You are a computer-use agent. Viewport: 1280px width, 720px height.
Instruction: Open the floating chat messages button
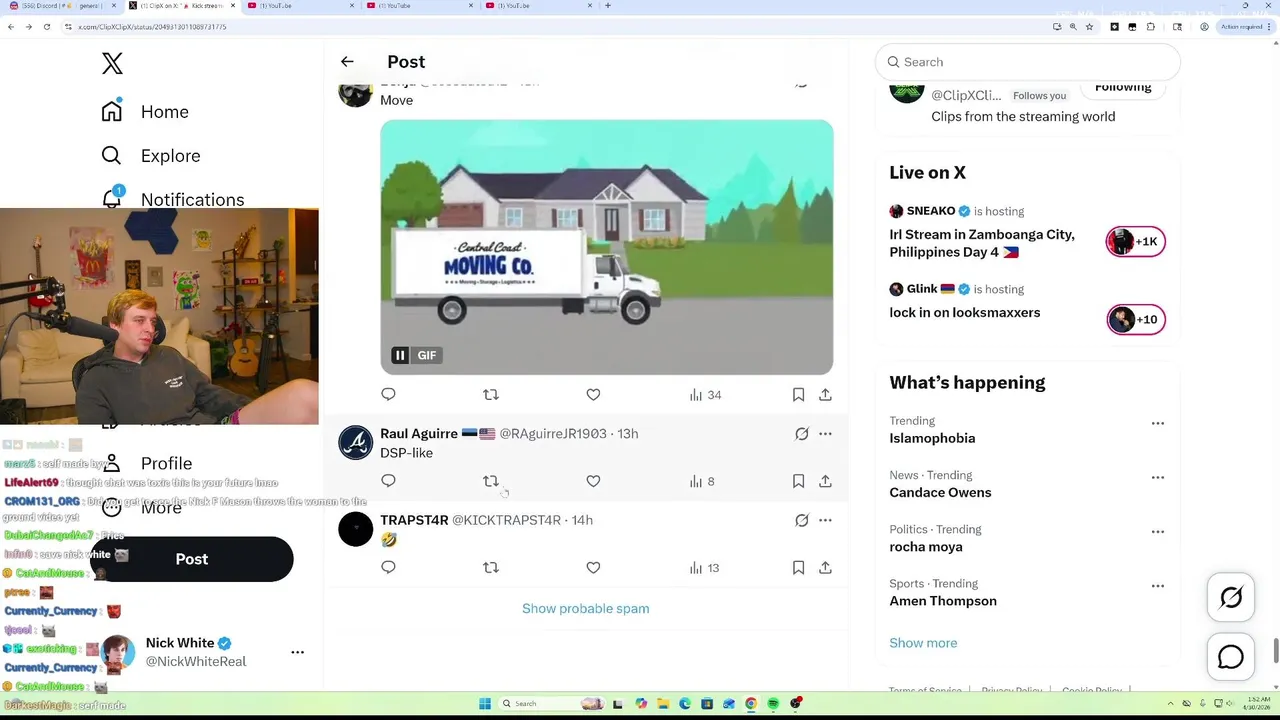1231,657
